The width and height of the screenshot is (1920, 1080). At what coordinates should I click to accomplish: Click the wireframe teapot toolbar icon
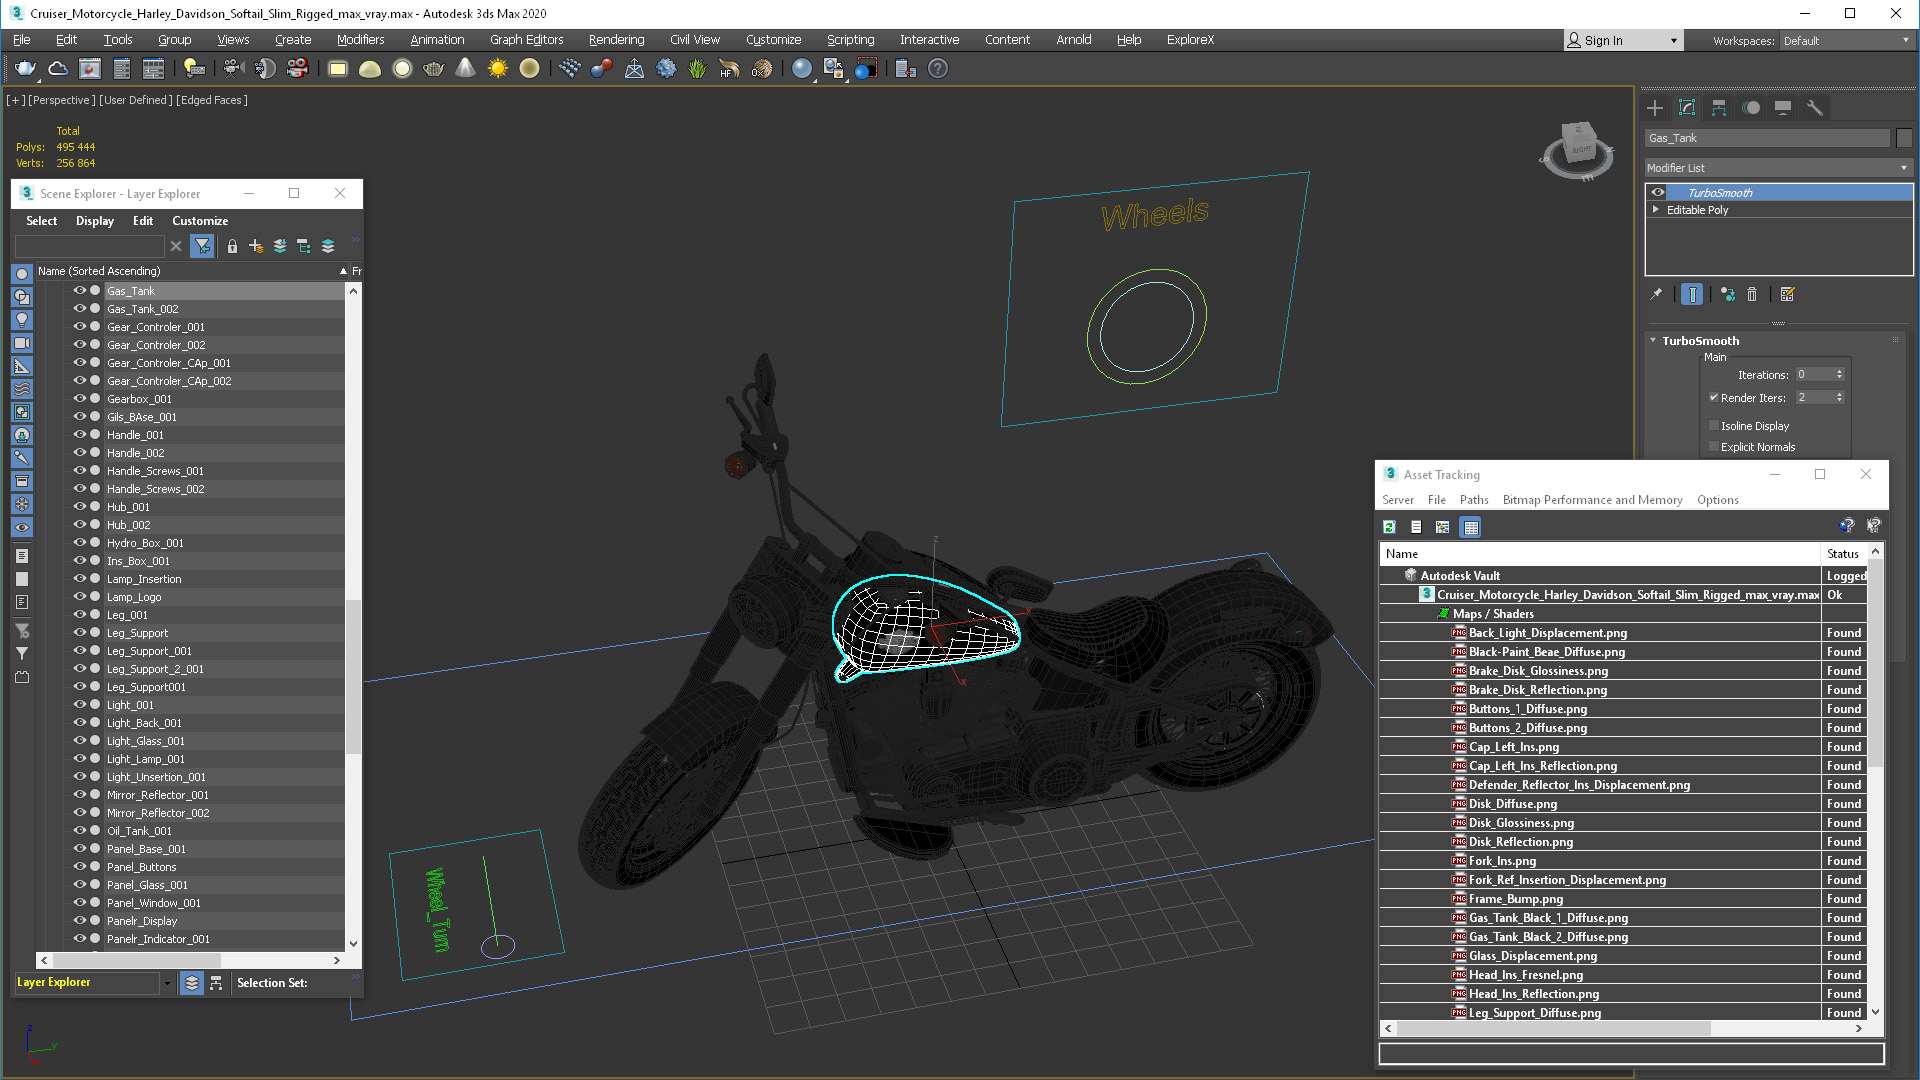(433, 68)
